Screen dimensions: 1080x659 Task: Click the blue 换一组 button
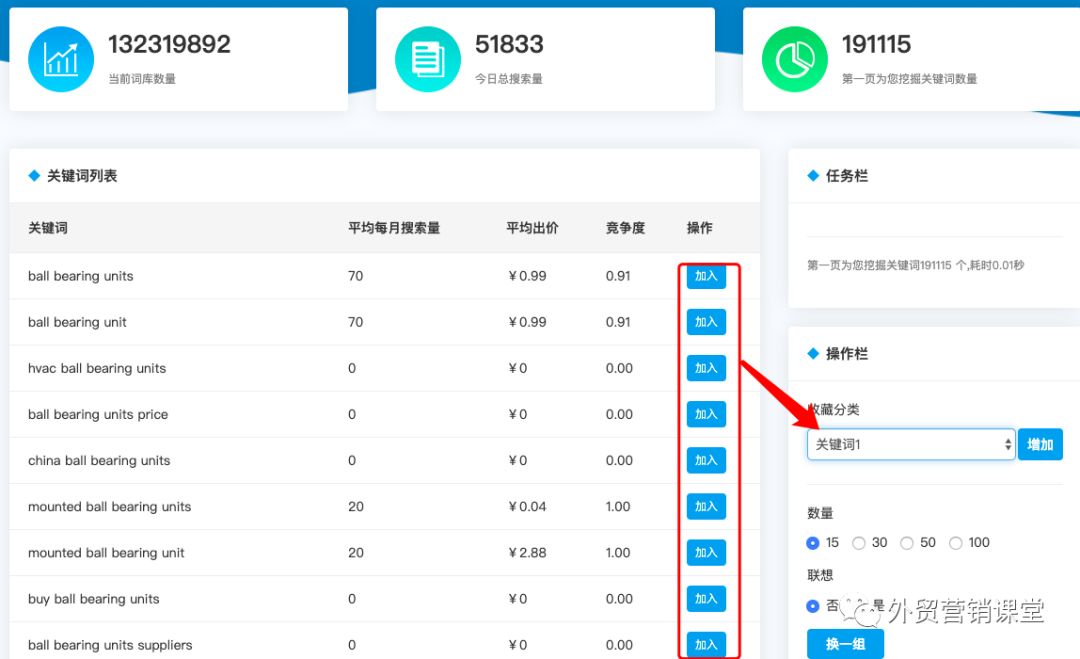(x=845, y=645)
